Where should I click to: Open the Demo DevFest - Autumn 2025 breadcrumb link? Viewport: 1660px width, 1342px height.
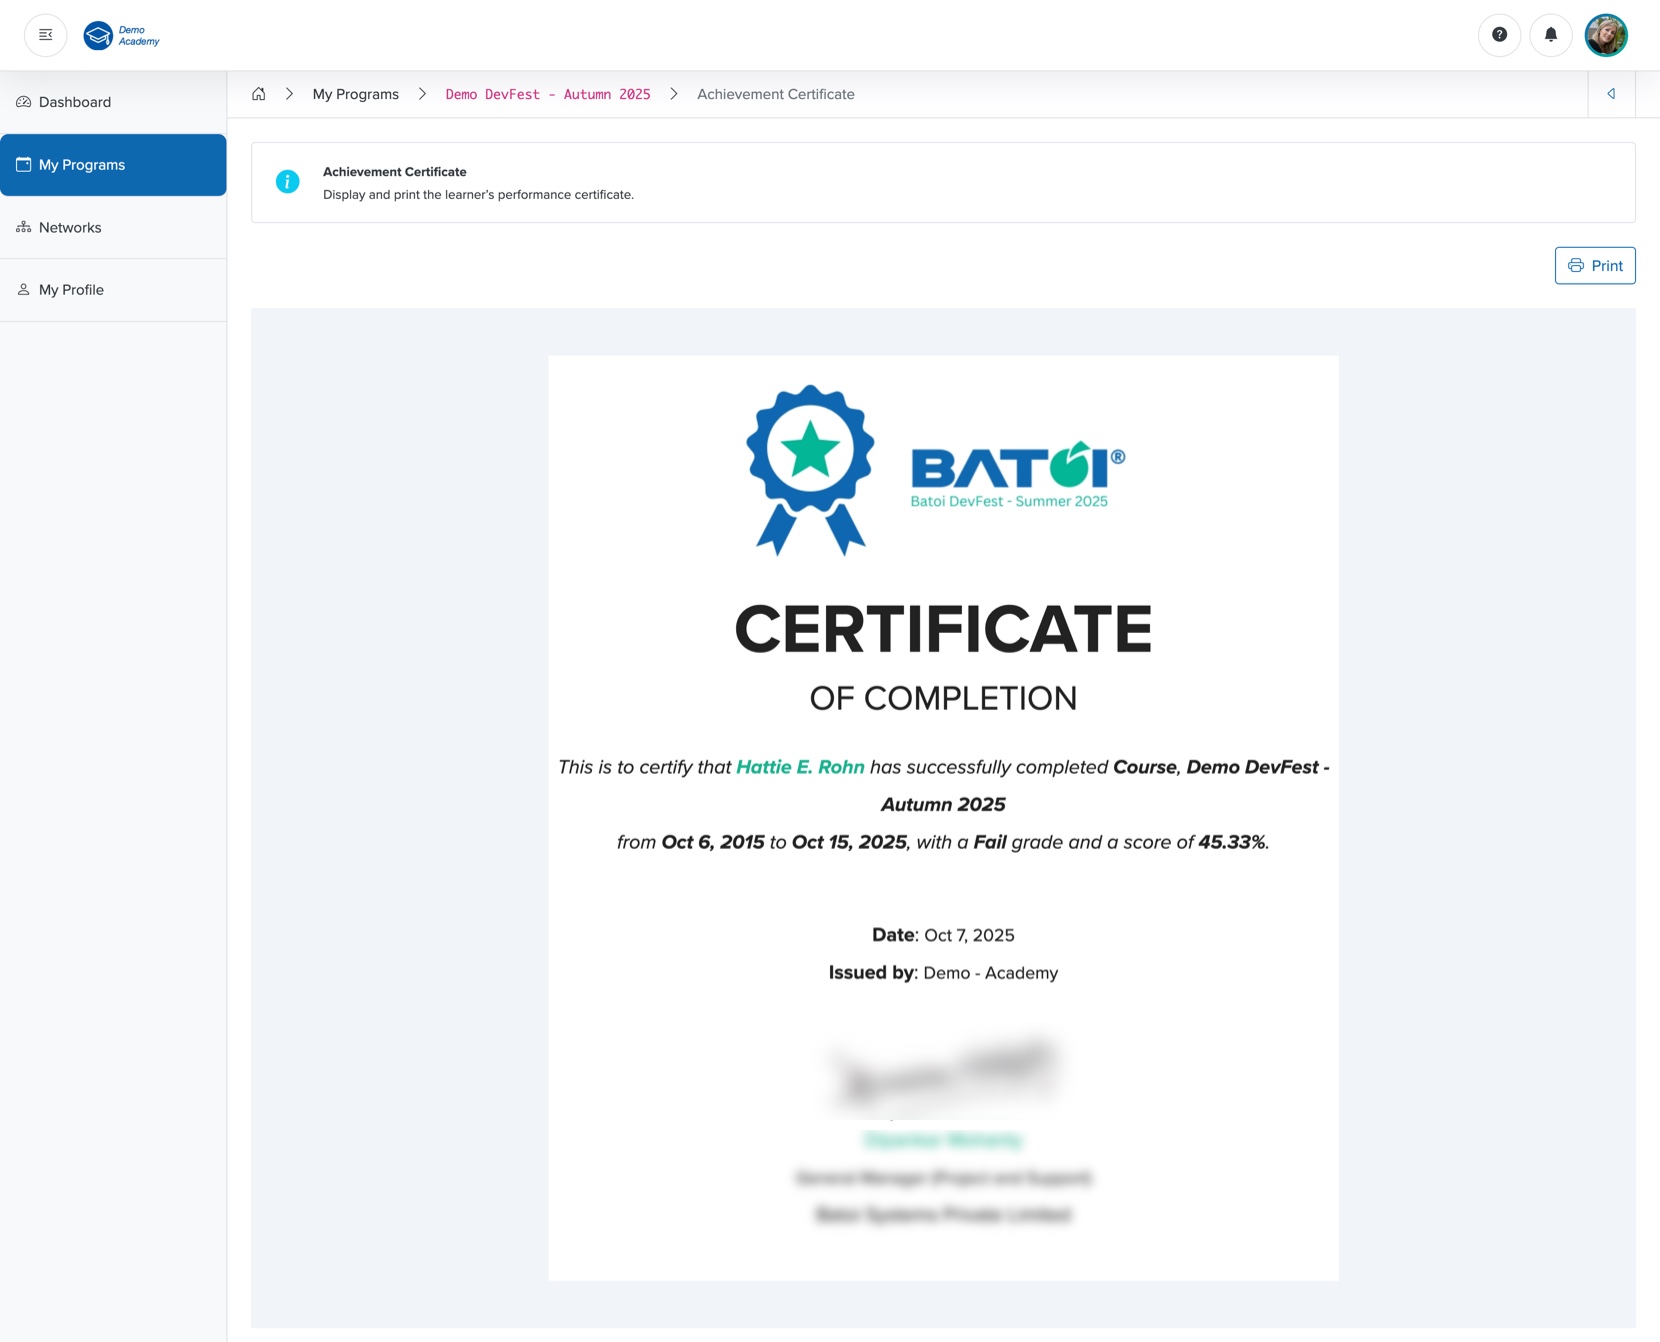(547, 93)
